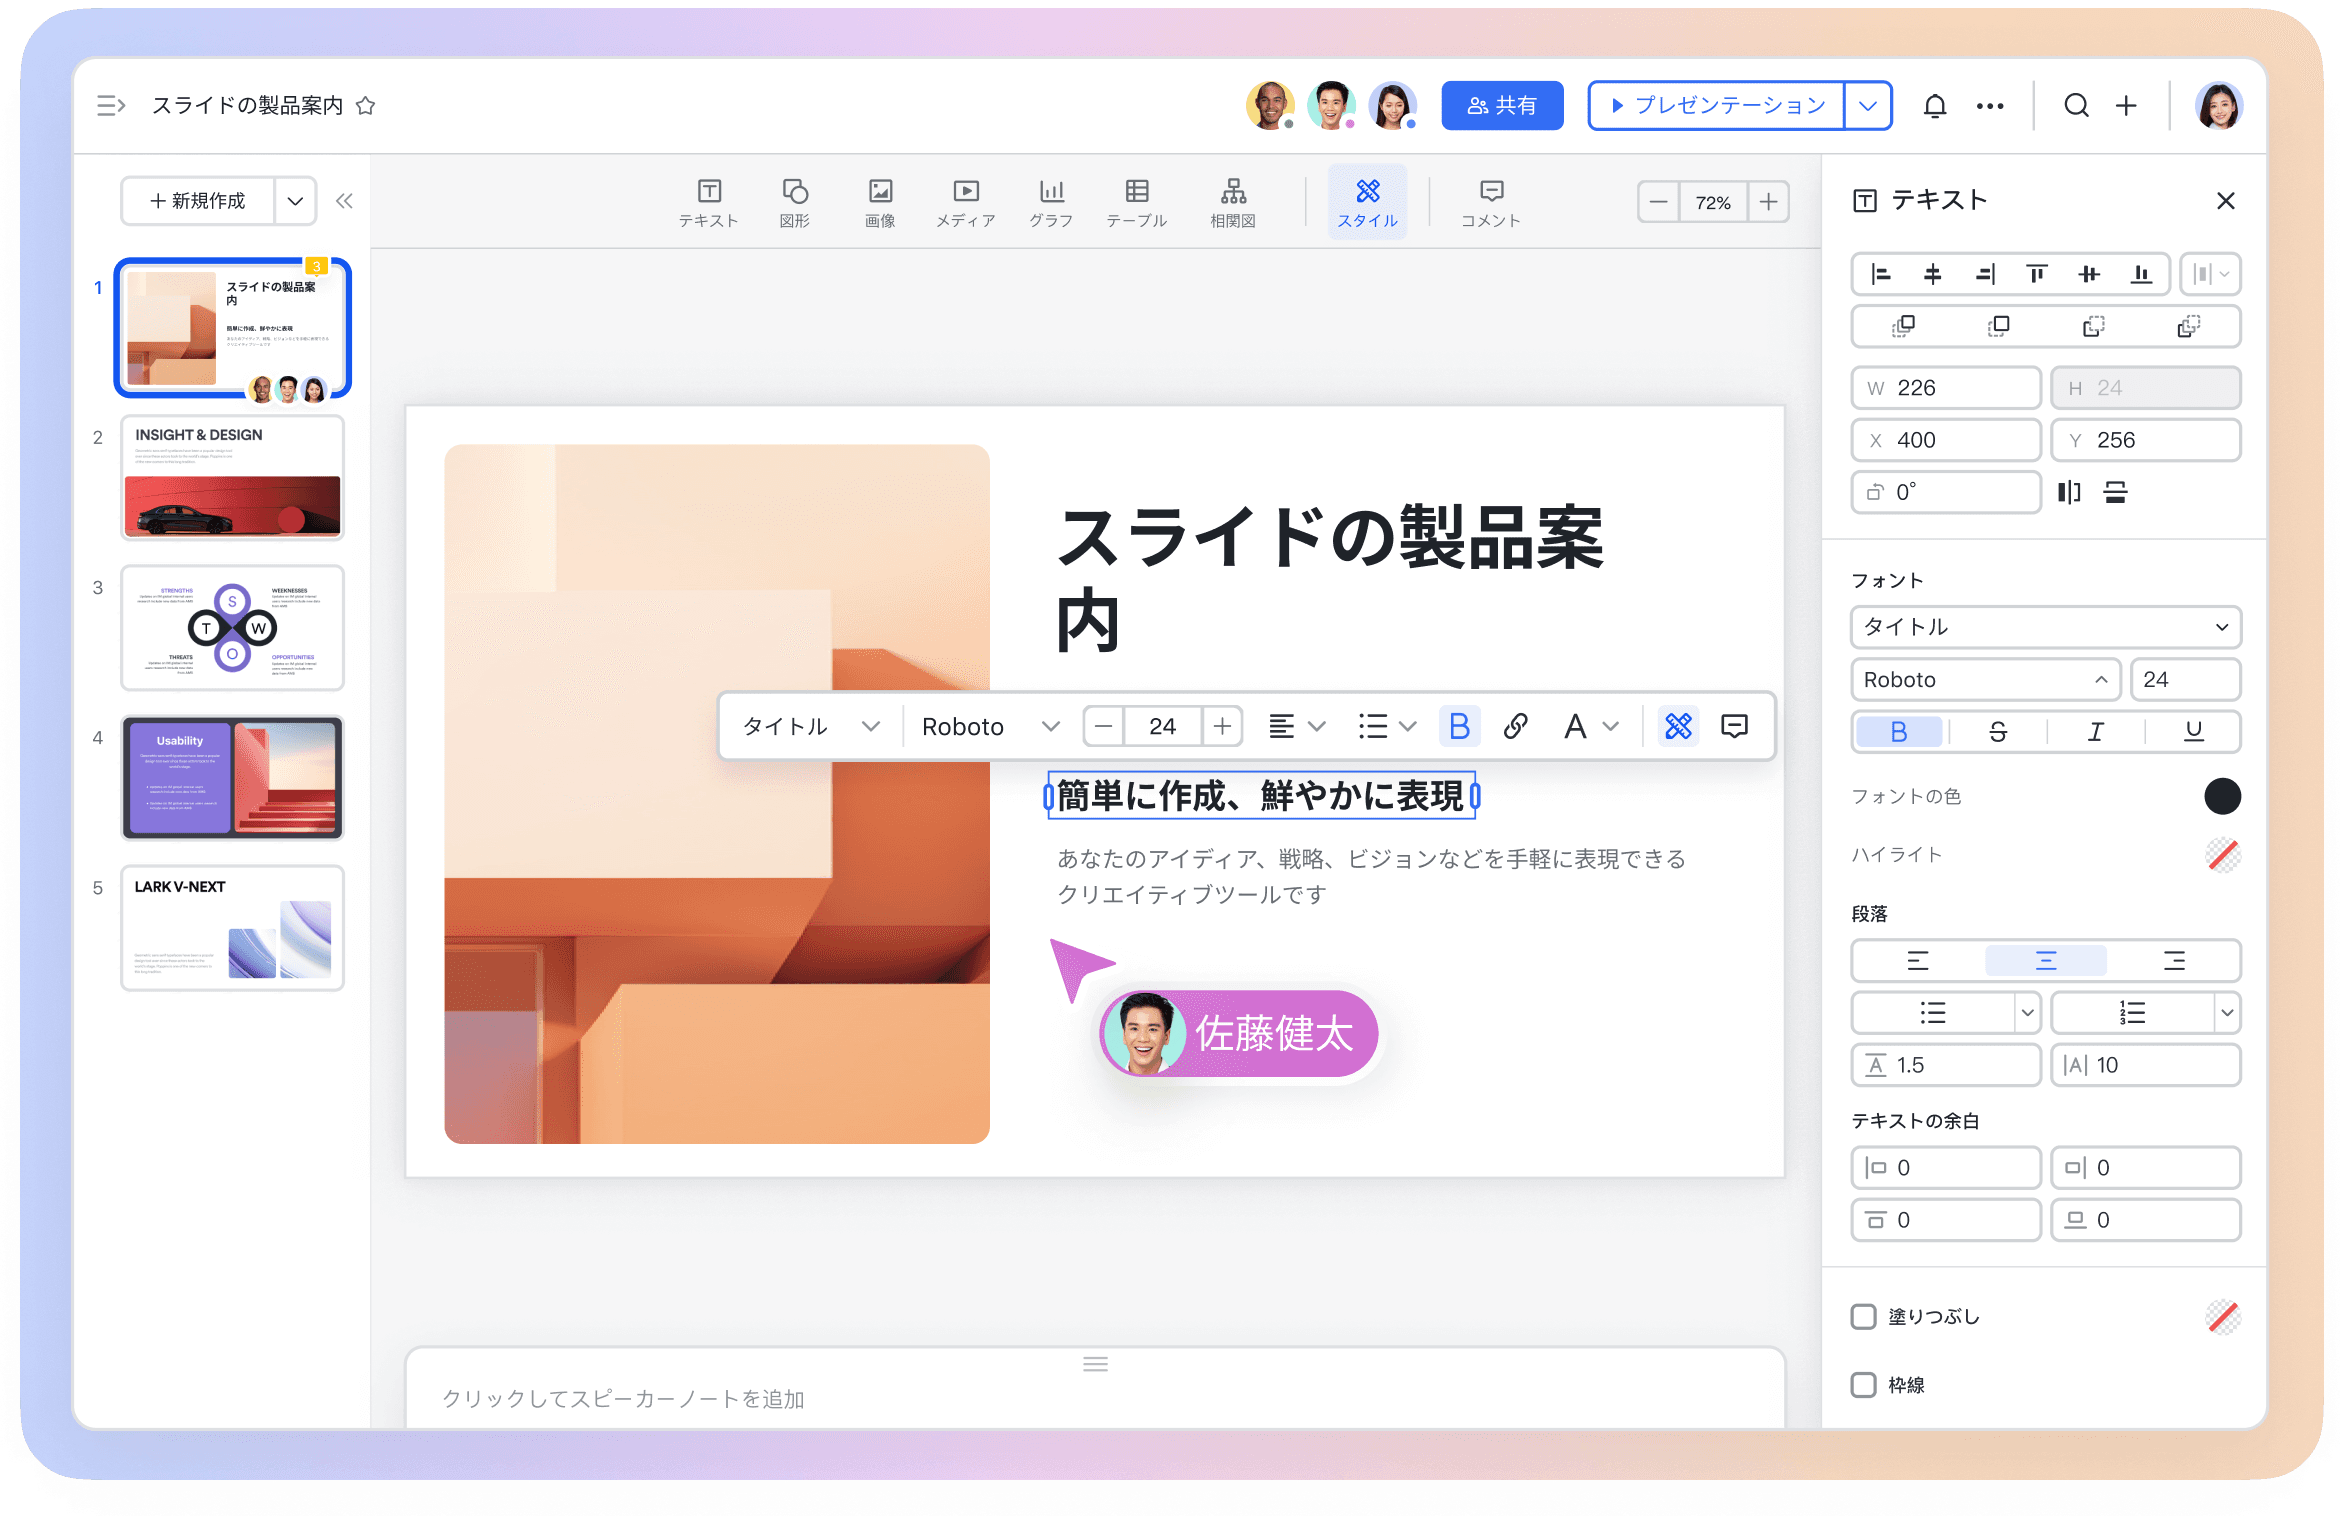Open the コメント (Comment) panel
Viewport: 2340px width, 1516px height.
click(1489, 202)
